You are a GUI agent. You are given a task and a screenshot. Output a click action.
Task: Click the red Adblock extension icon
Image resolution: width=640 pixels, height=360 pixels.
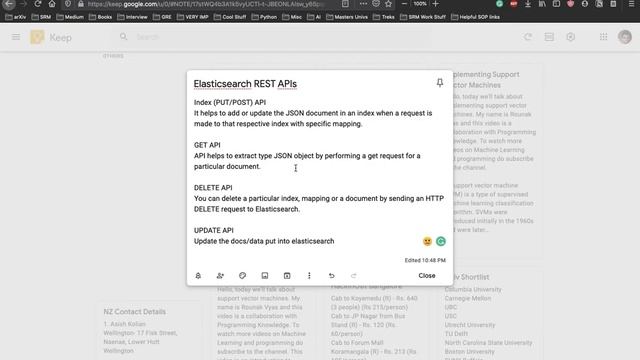point(513,4)
